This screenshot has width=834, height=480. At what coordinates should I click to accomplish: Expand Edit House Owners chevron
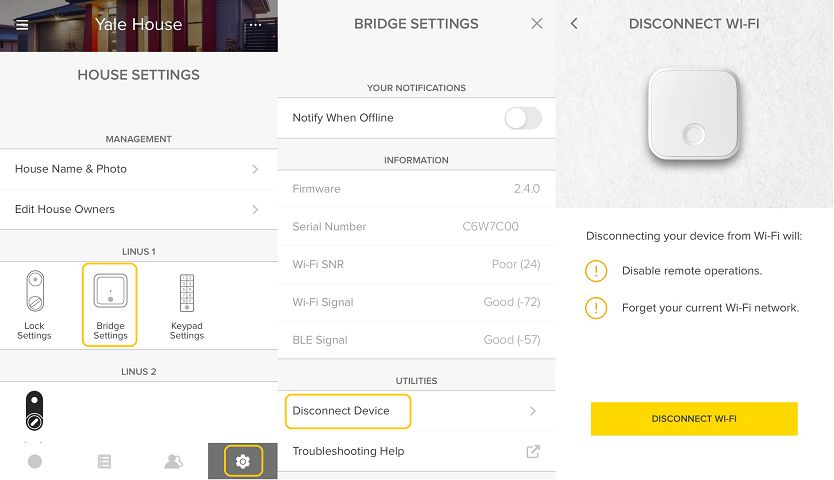point(255,210)
